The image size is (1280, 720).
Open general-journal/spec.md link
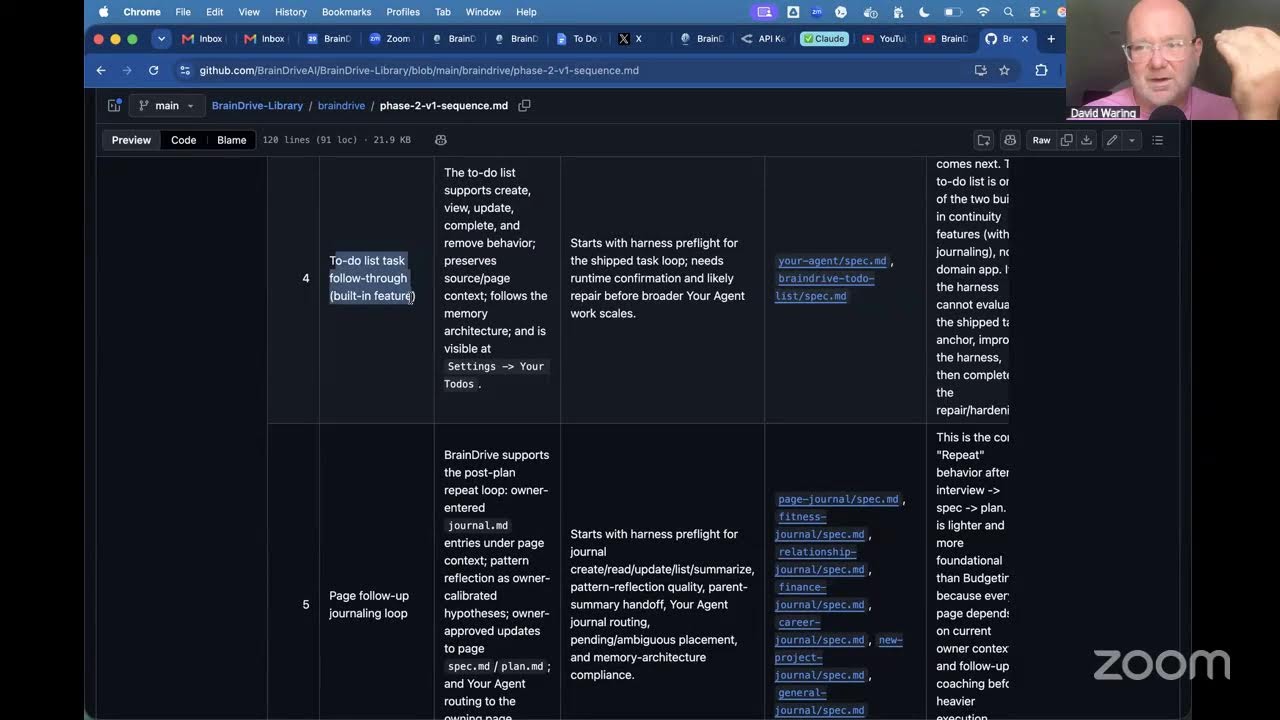point(820,701)
